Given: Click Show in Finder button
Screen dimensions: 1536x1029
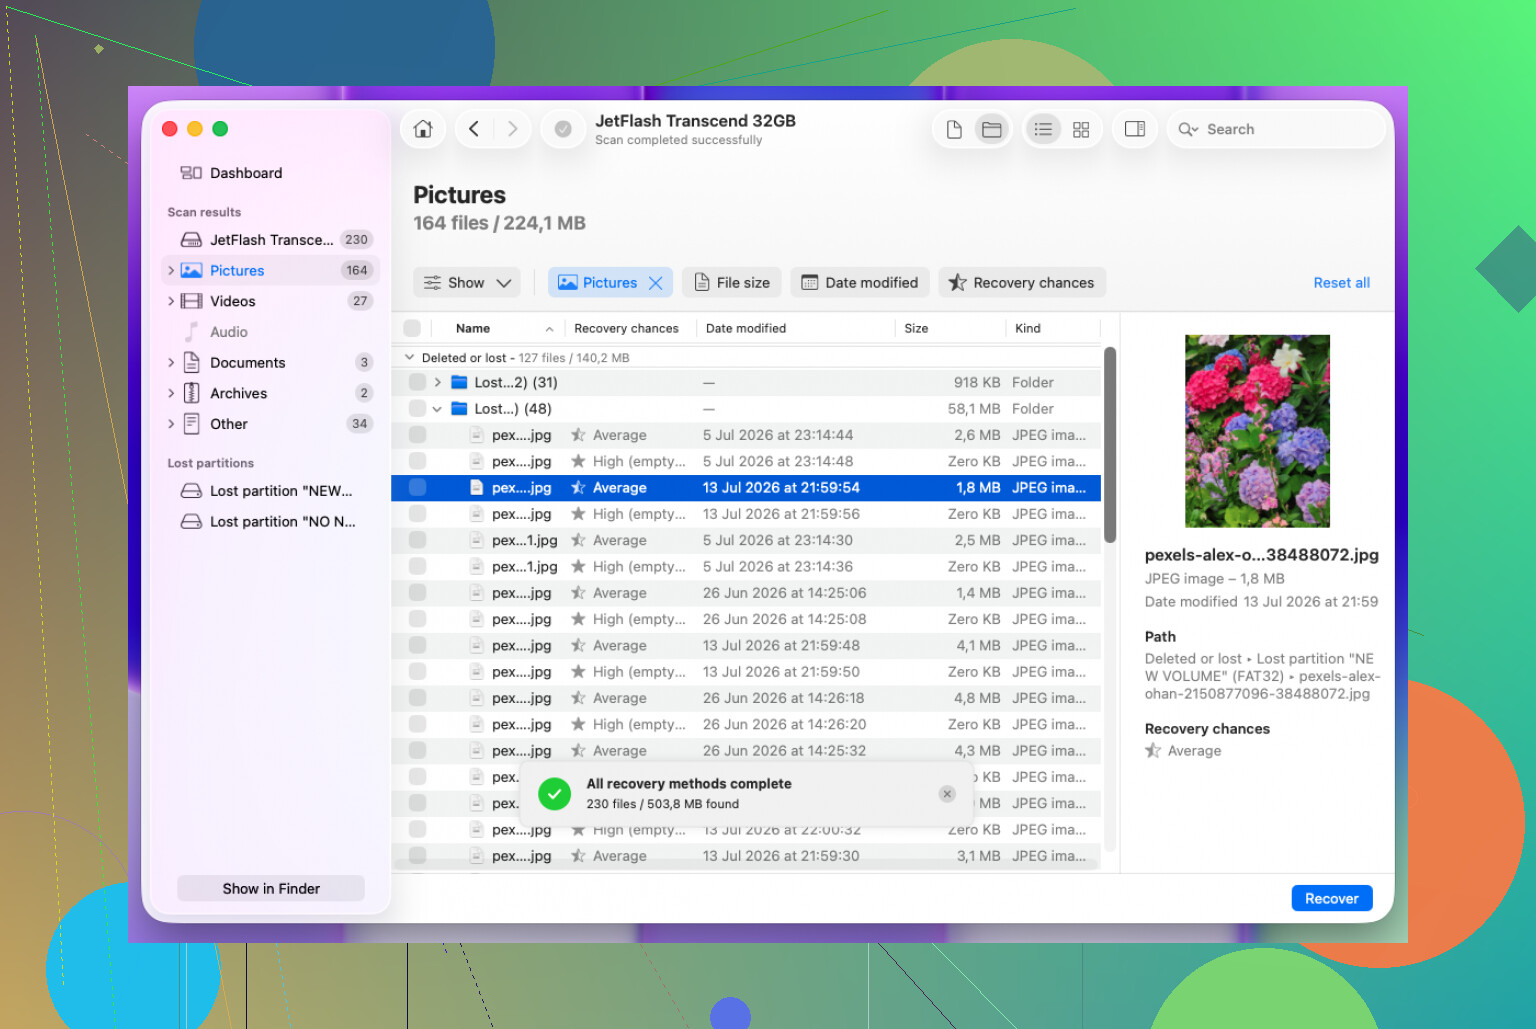Looking at the screenshot, I should point(271,888).
